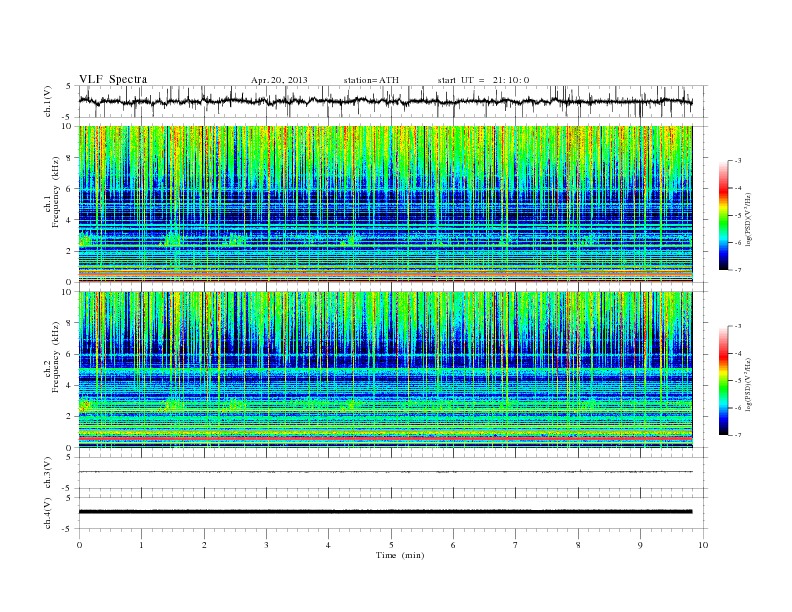
Task: Select the "Apr. 20, 2013" date label
Action: point(279,80)
